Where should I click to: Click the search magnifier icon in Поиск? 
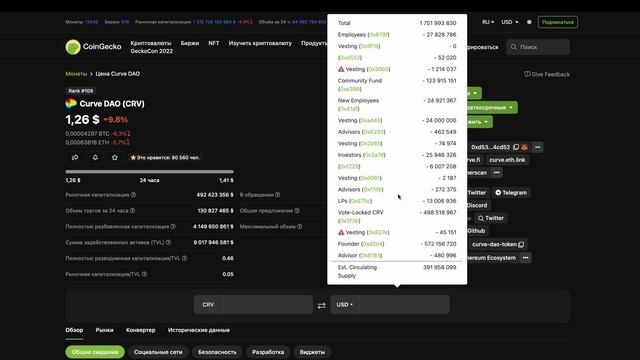(513, 47)
